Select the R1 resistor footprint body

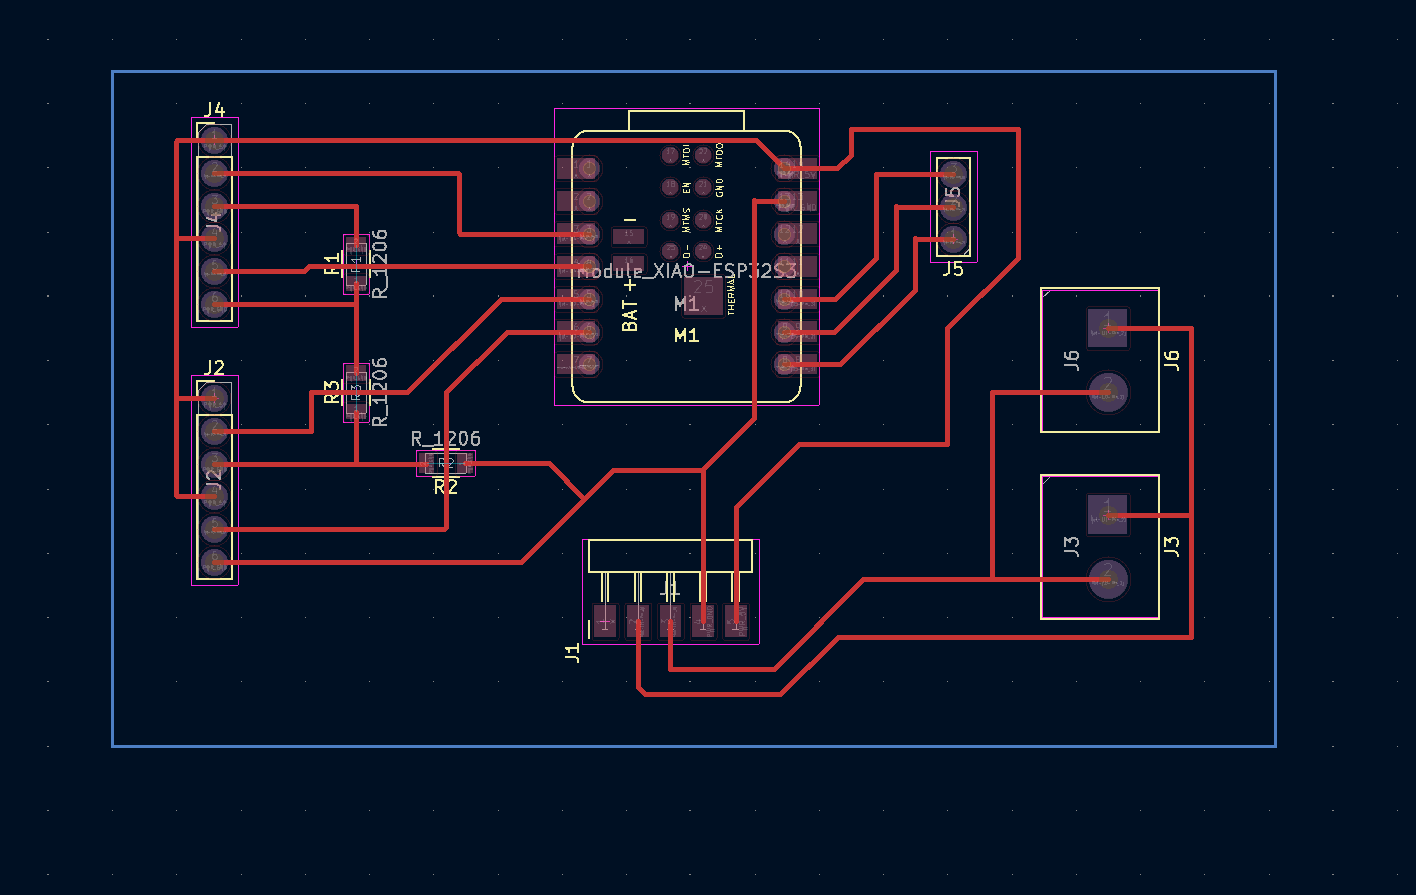355,264
